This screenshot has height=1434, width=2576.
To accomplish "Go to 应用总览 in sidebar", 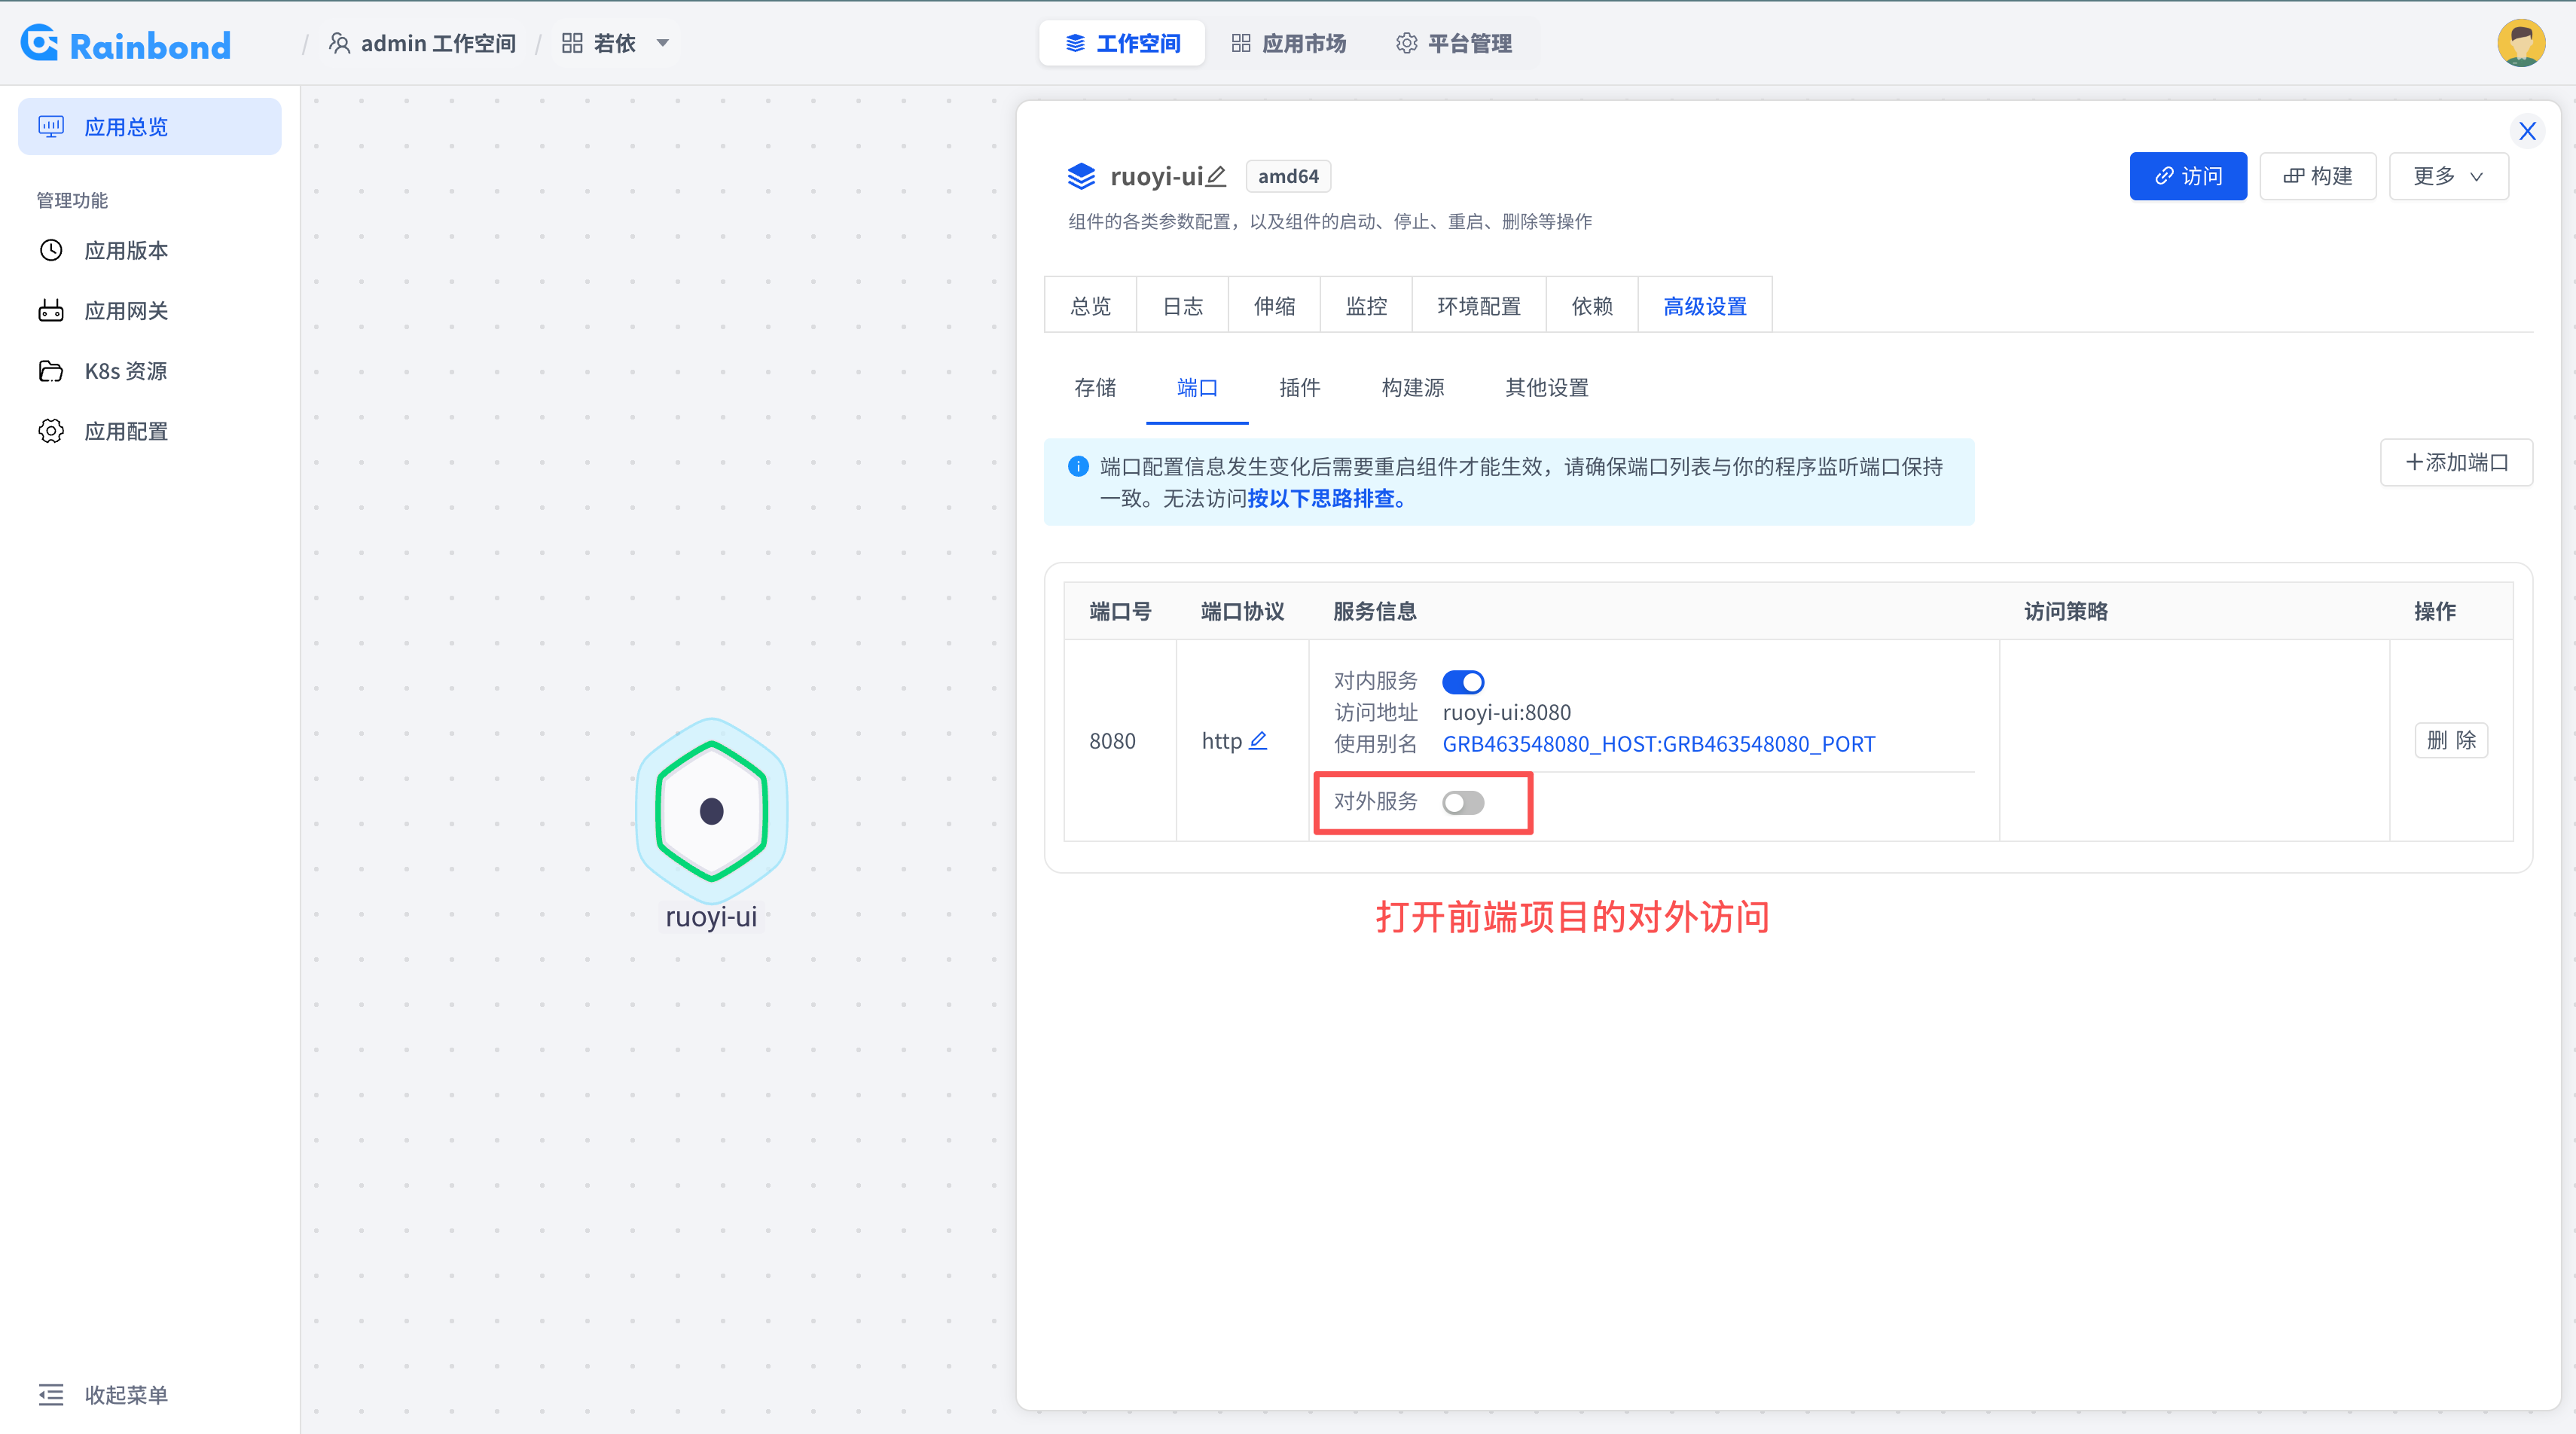I will point(150,126).
